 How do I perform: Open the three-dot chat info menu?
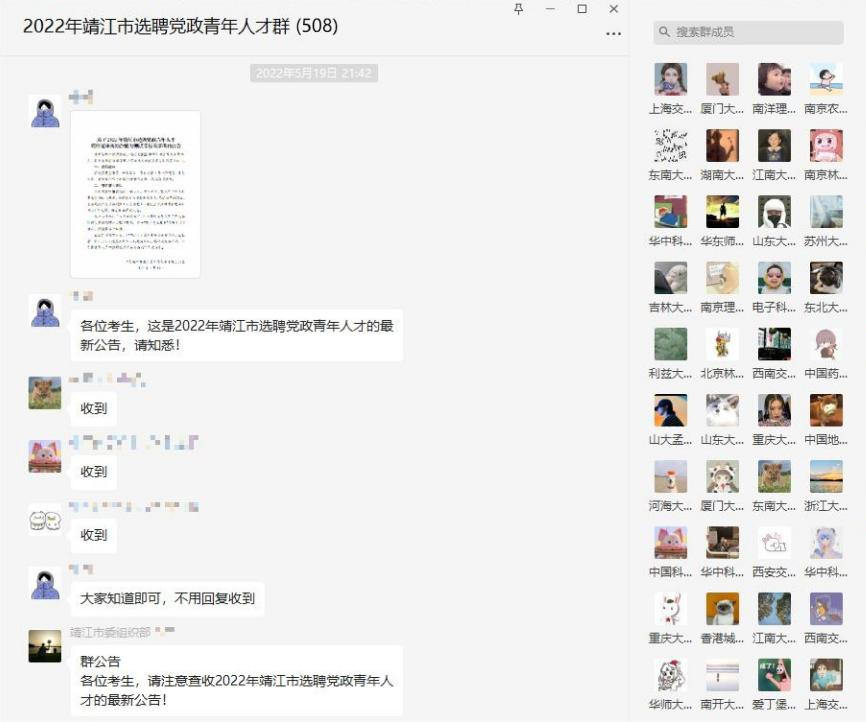(613, 33)
